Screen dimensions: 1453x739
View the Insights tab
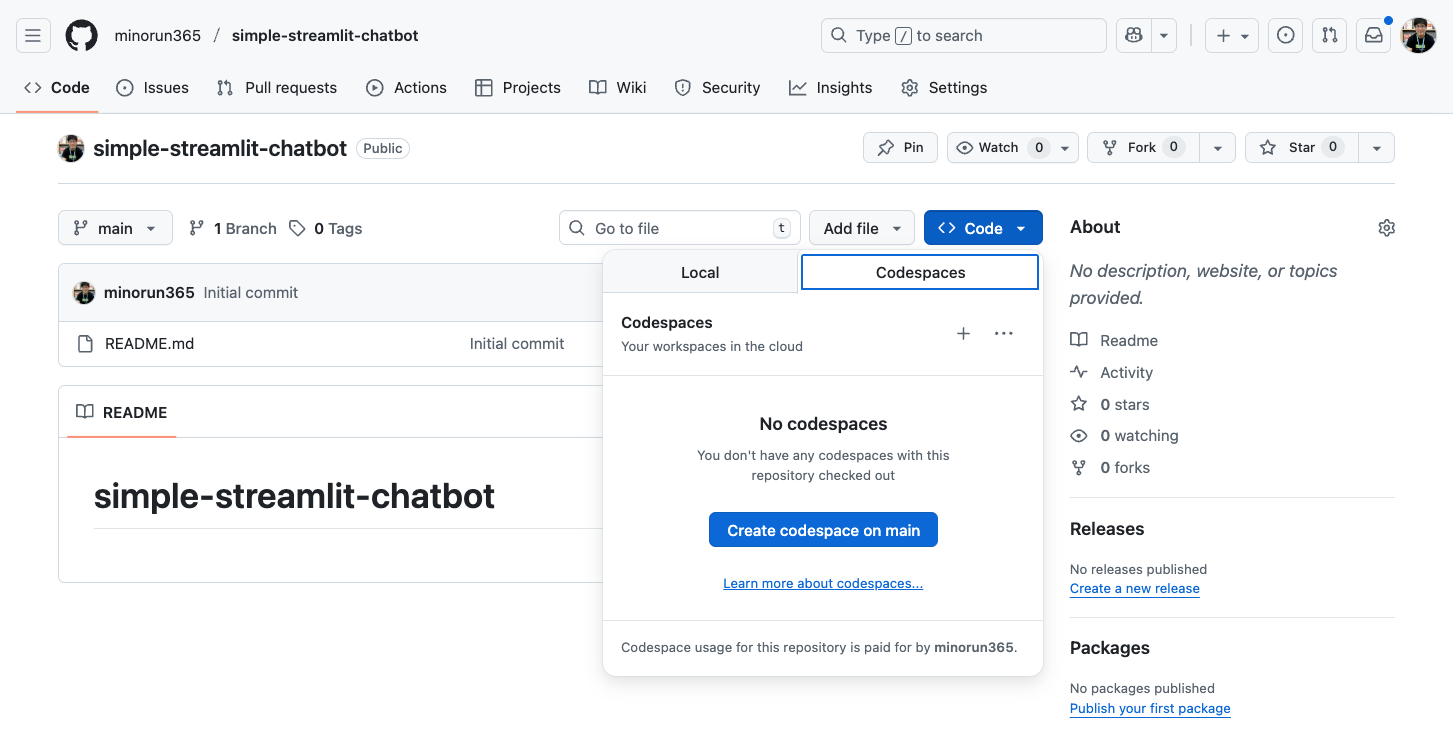[831, 88]
